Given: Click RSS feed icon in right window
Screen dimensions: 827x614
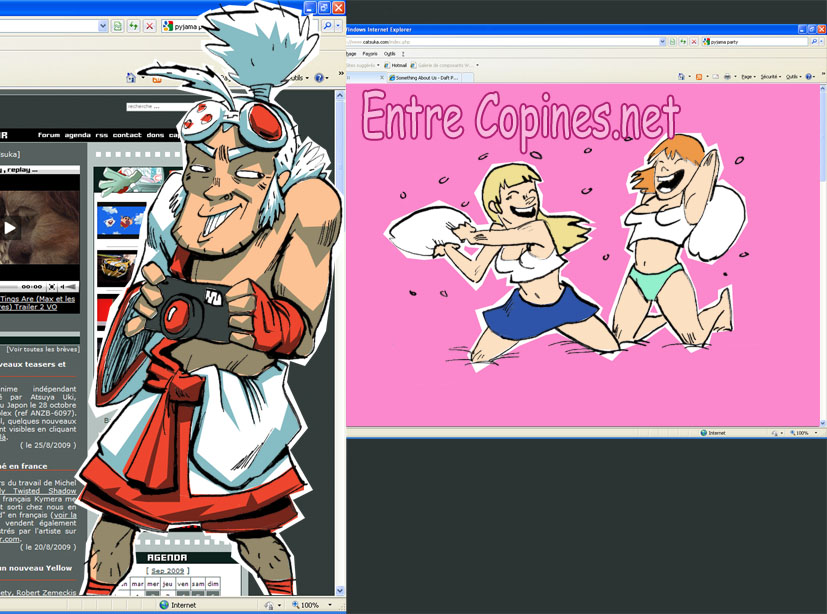Looking at the screenshot, I should tap(699, 76).
